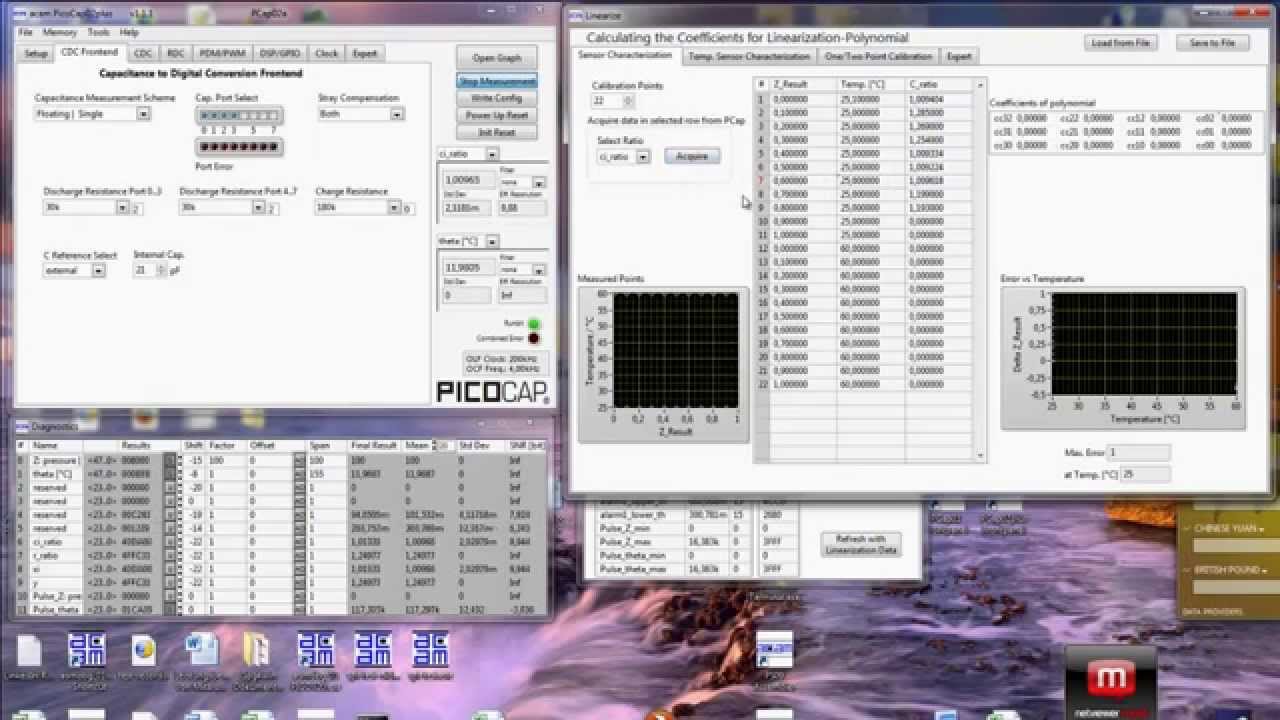Toggle Cap. Port Select port 3
This screenshot has width=1280, height=720.
(x=234, y=116)
